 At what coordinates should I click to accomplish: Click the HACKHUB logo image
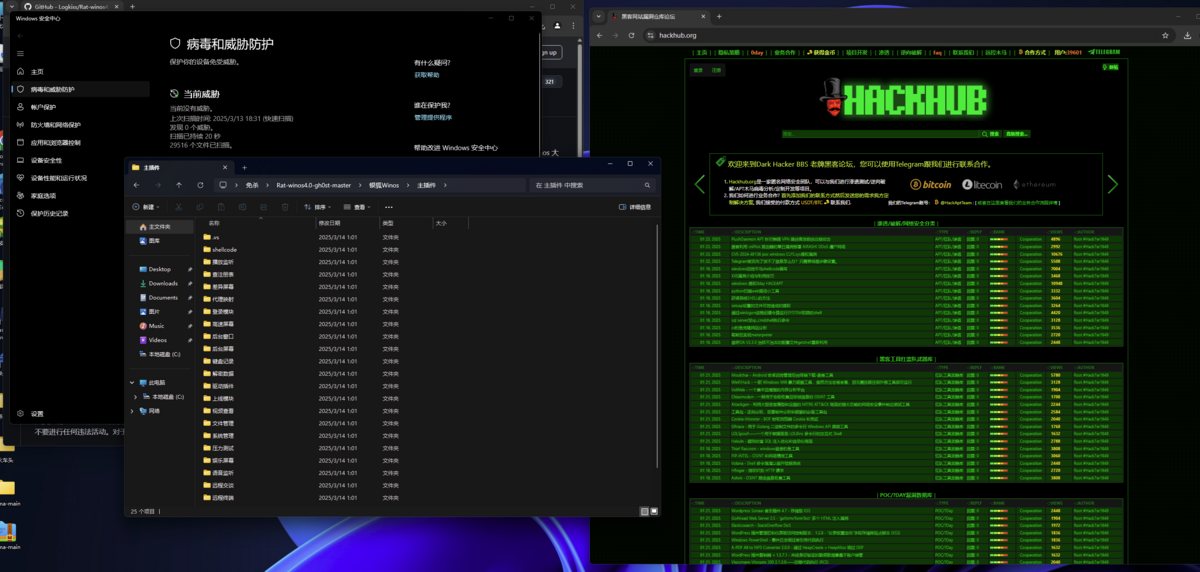point(905,100)
